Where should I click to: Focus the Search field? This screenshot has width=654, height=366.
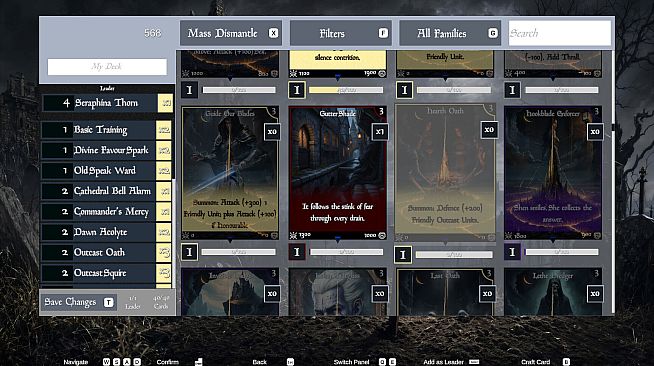(x=560, y=33)
